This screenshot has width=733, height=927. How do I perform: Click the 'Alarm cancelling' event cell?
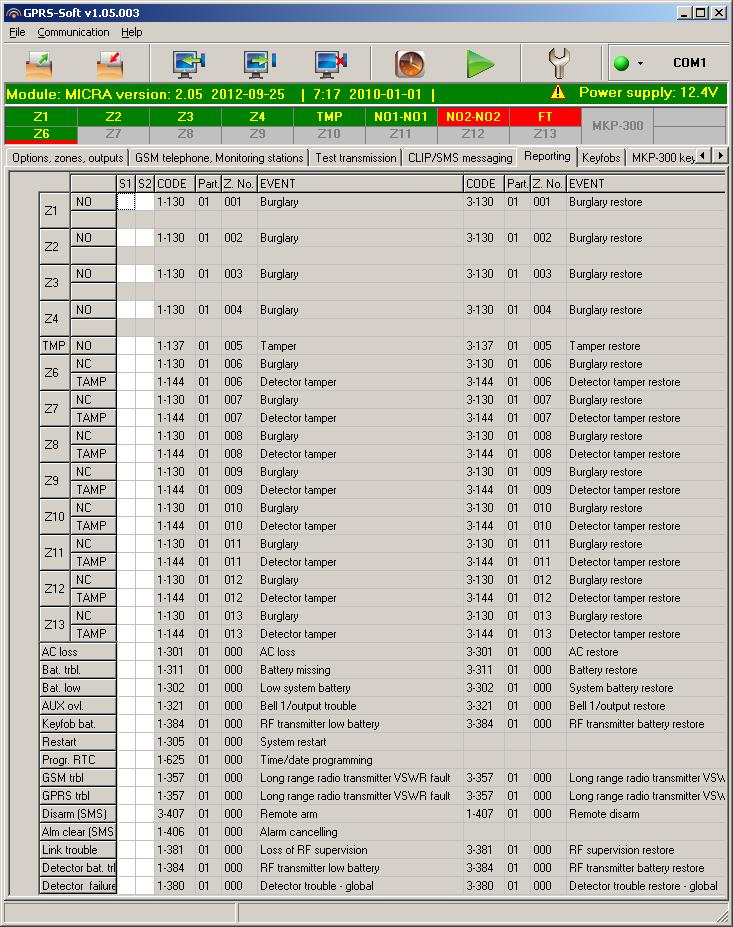(359, 832)
